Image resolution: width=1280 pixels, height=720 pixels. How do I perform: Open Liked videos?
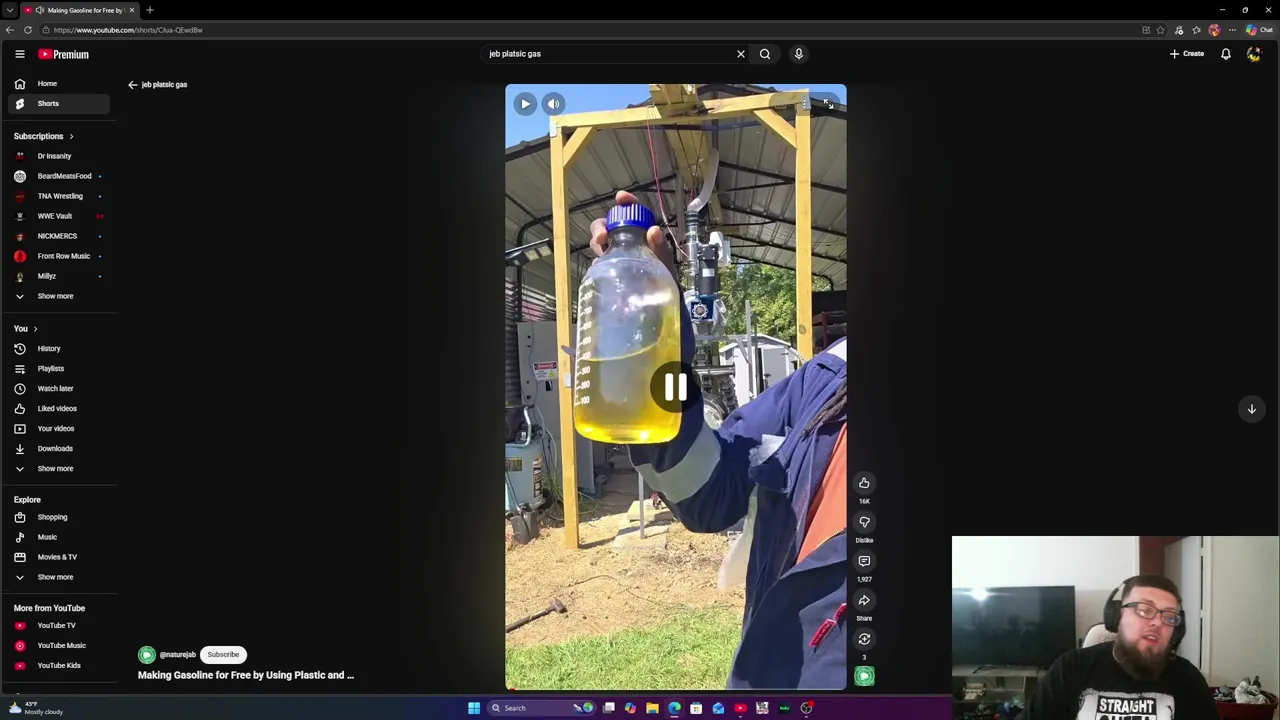coord(60,409)
